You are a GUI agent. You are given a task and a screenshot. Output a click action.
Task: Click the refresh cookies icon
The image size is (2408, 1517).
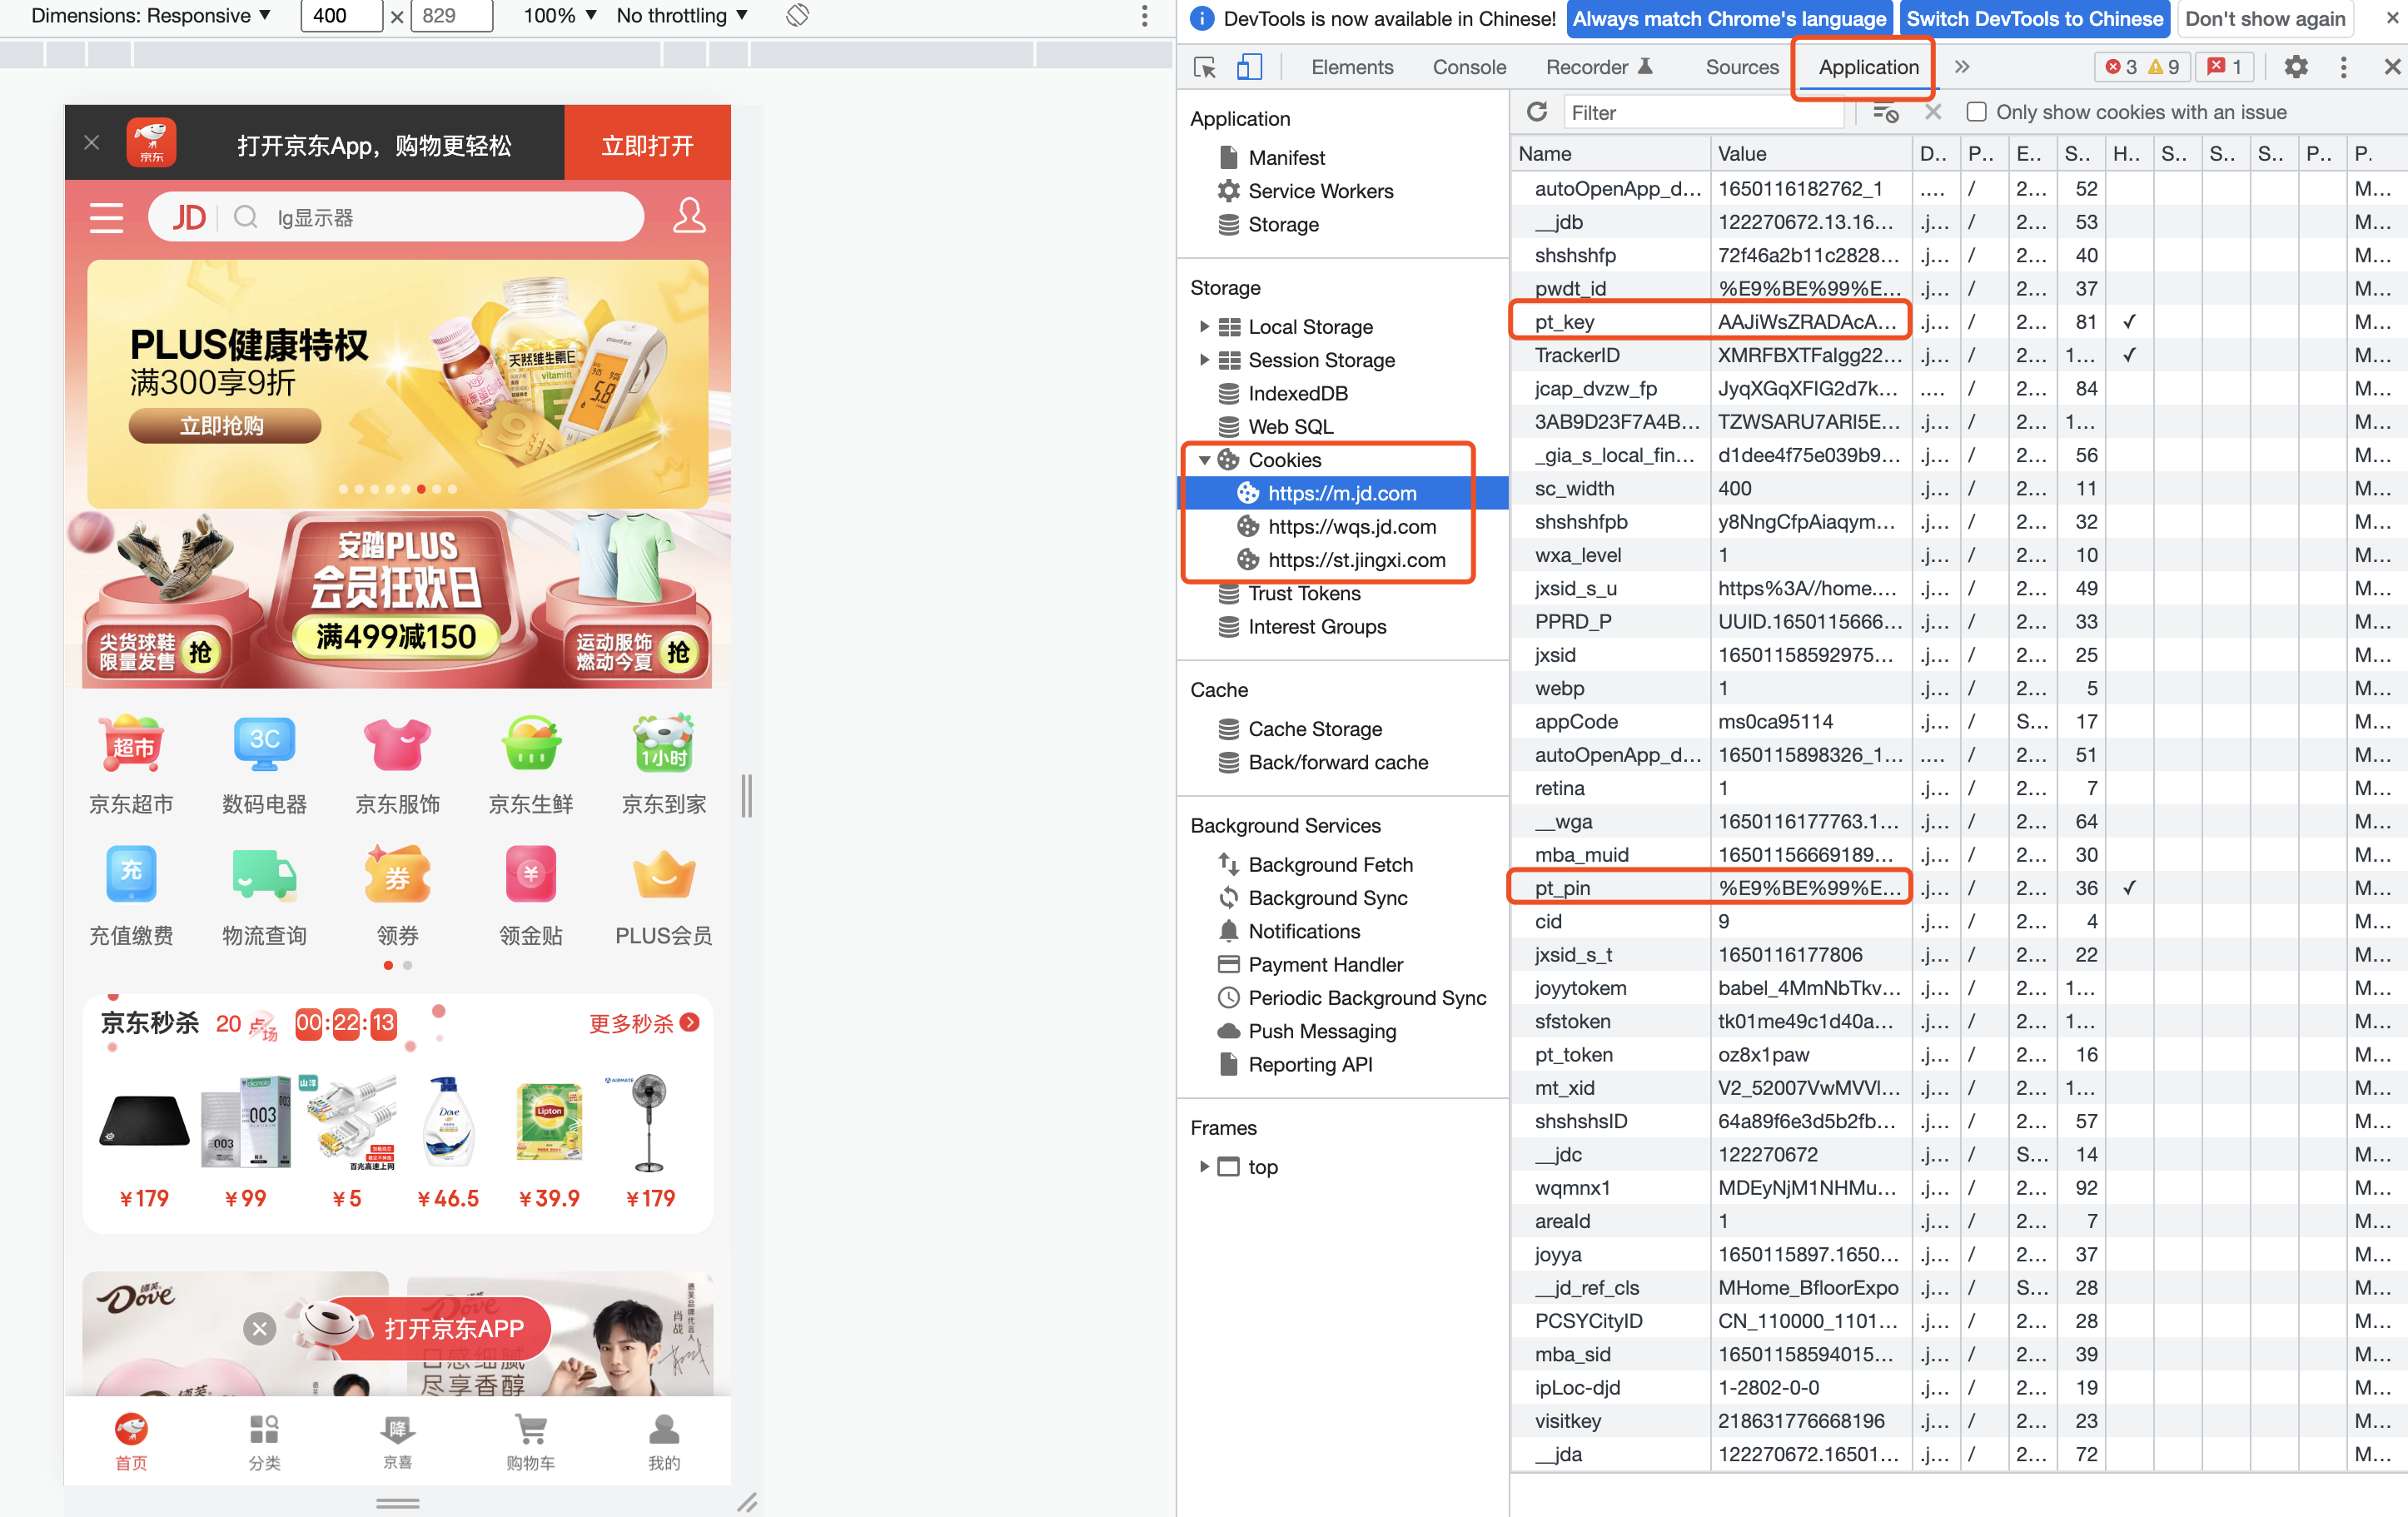1536,112
